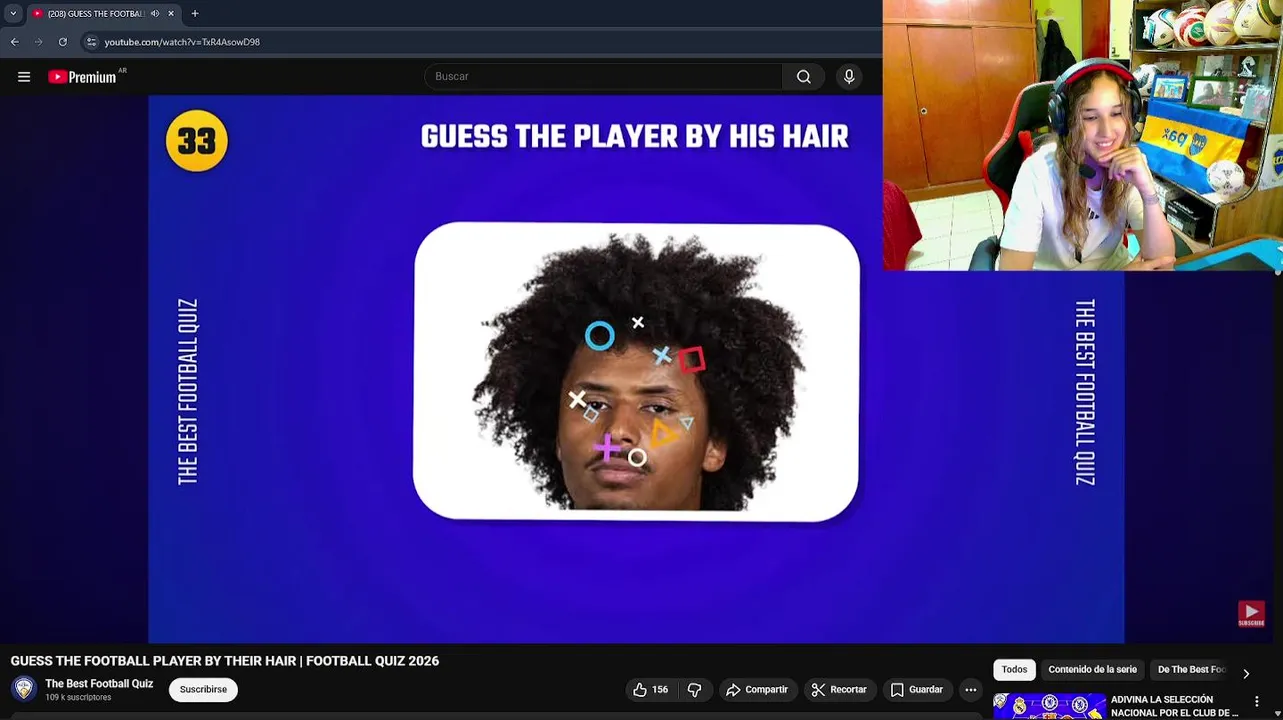Click the video player to pause

[636, 370]
